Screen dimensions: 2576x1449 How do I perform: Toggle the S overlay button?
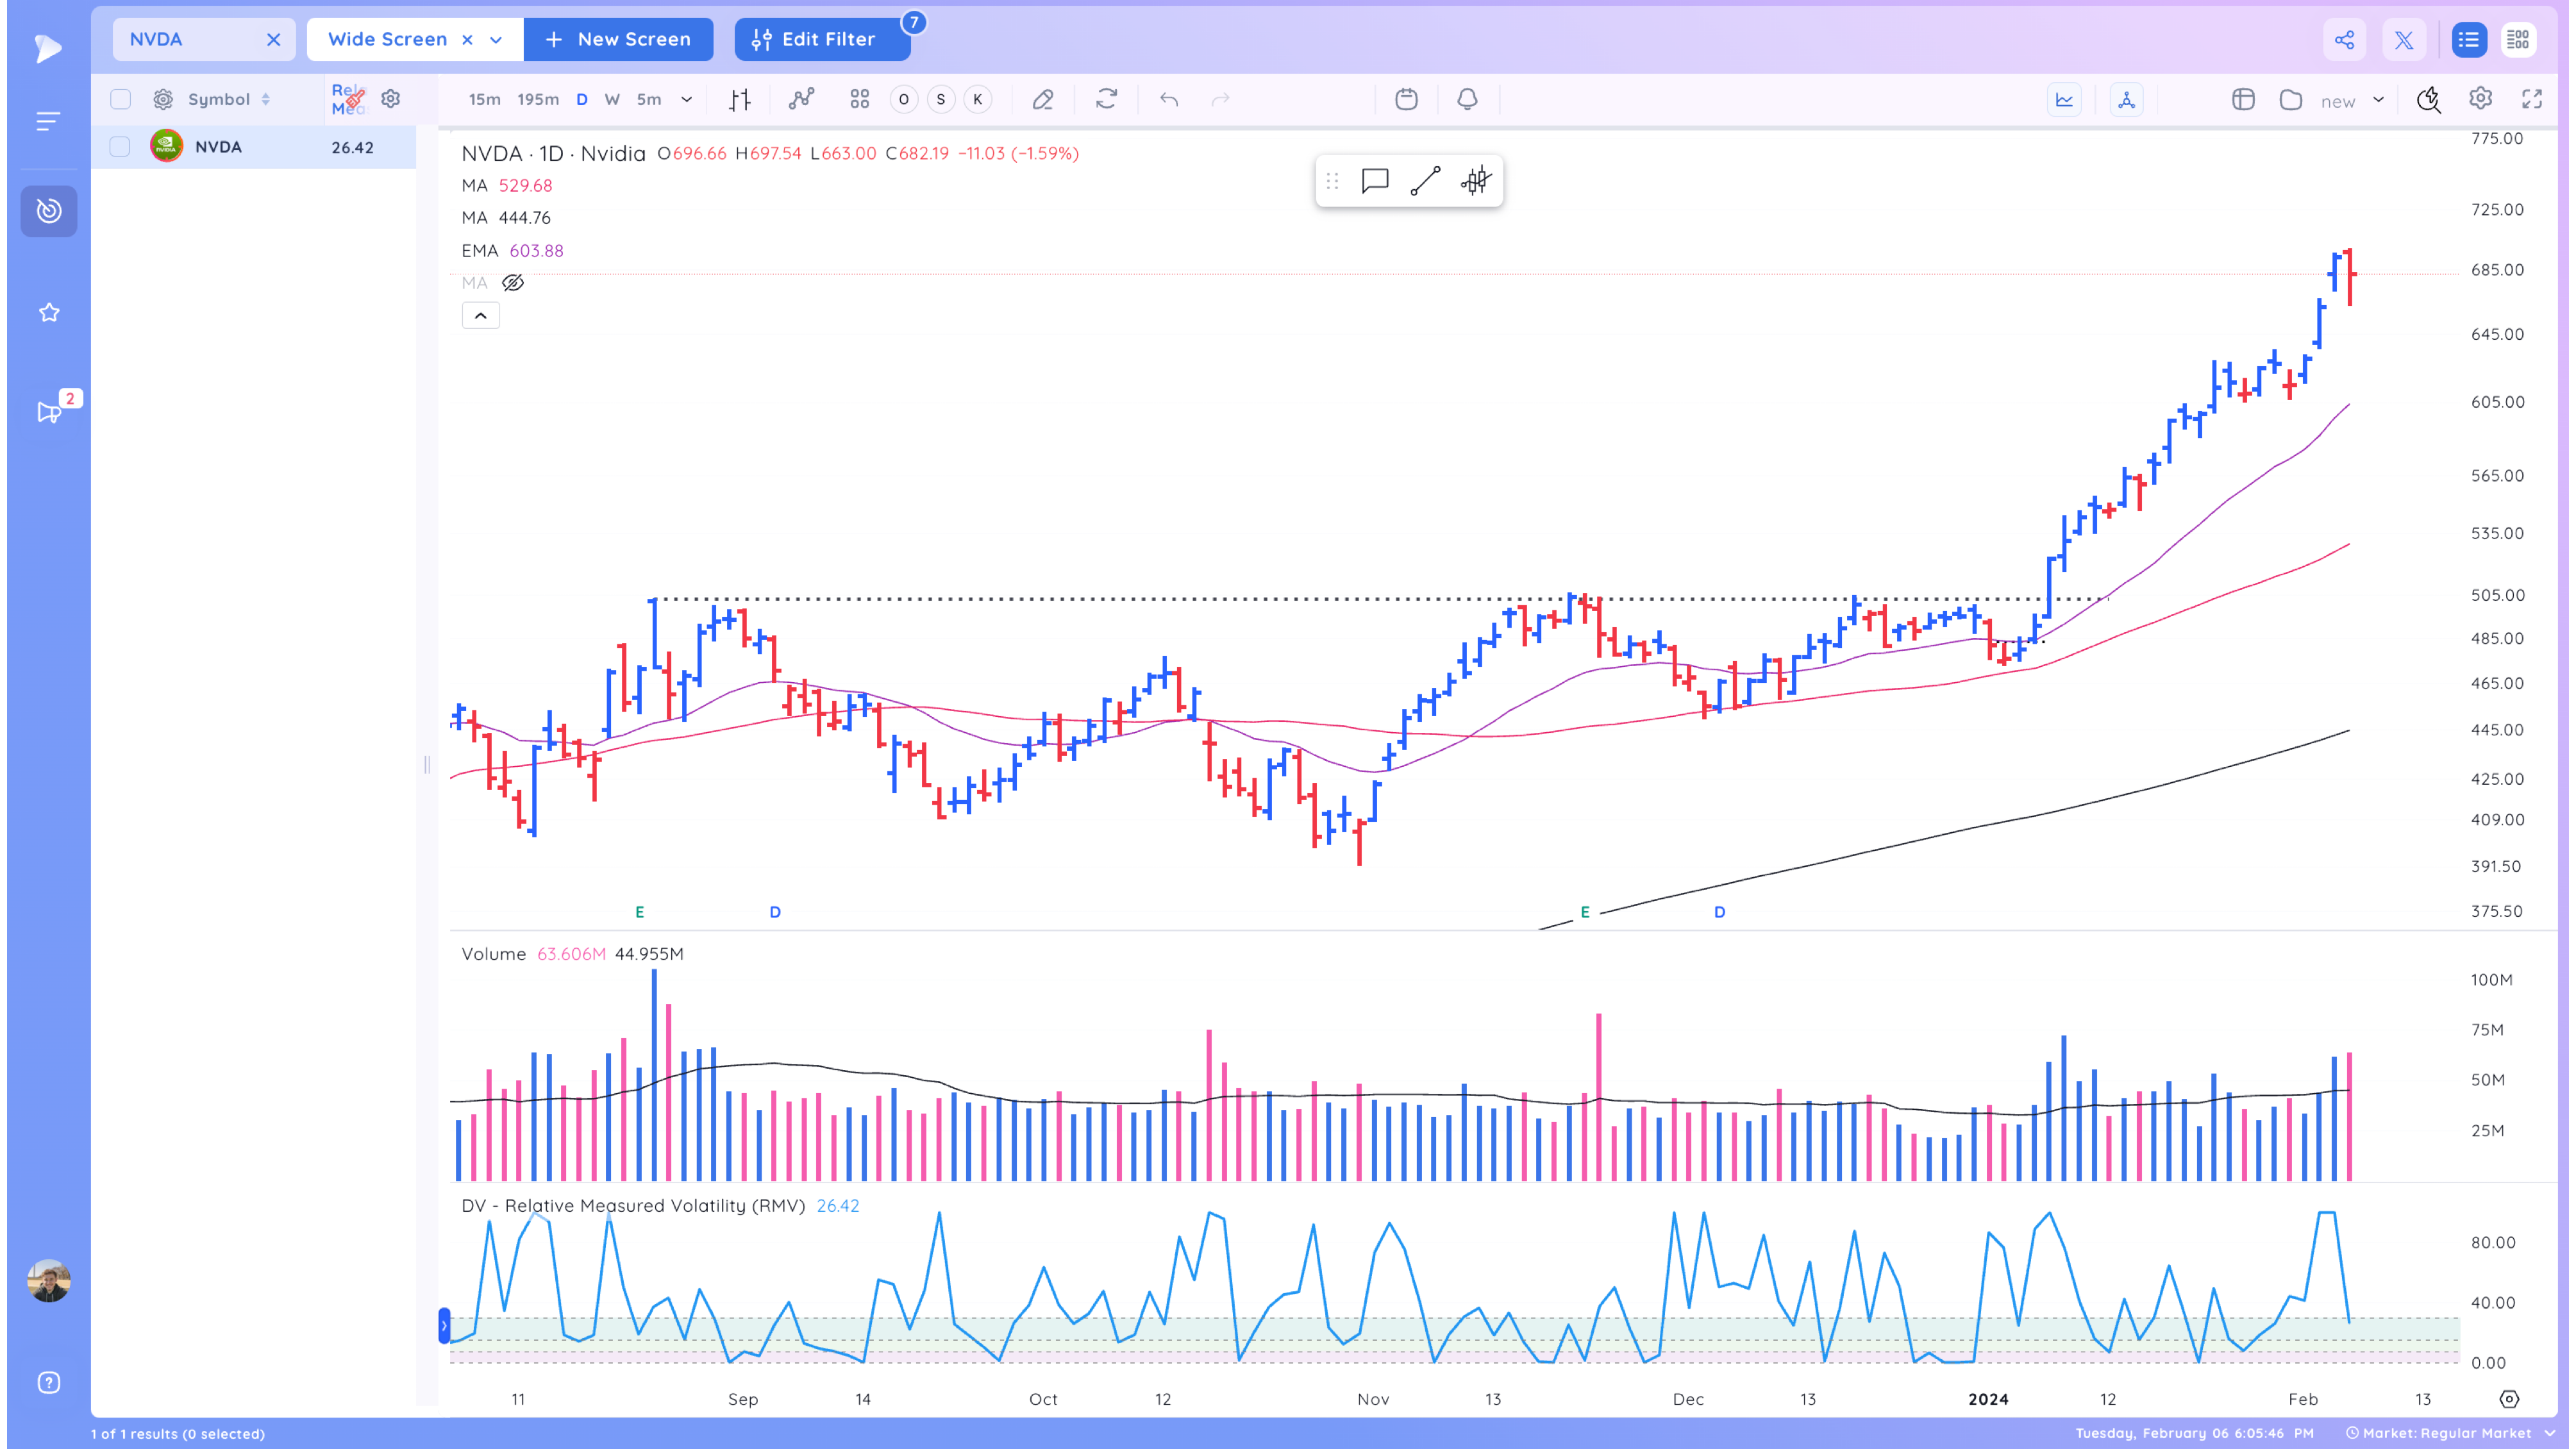pyautogui.click(x=940, y=99)
